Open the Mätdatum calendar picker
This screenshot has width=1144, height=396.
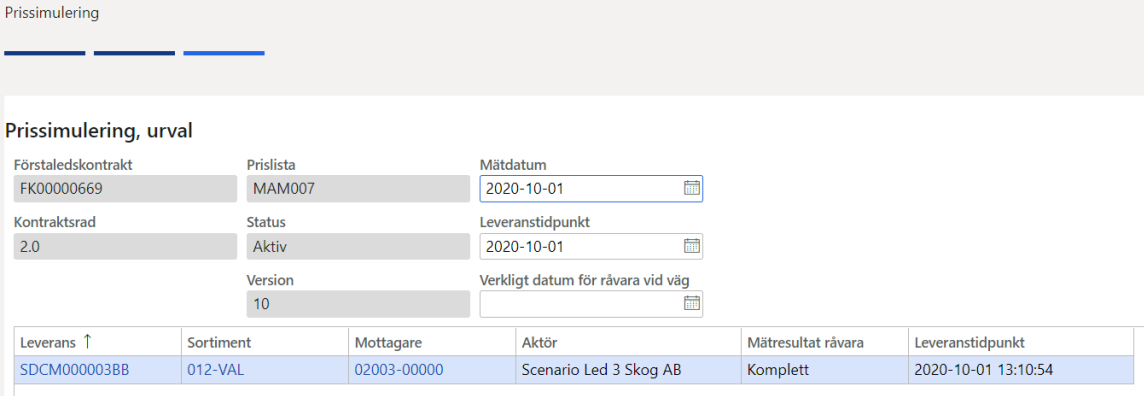tap(691, 188)
